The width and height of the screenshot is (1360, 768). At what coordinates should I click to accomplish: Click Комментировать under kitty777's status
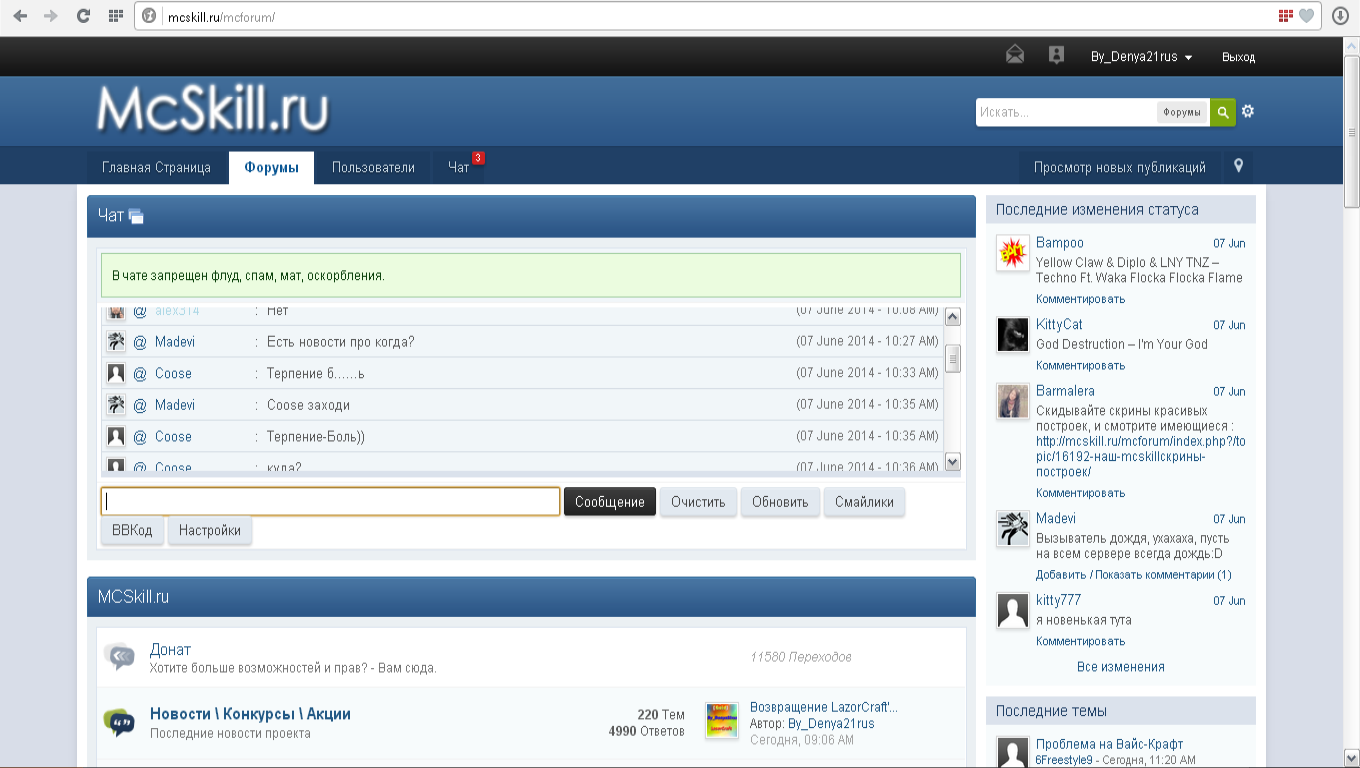pyautogui.click(x=1080, y=641)
